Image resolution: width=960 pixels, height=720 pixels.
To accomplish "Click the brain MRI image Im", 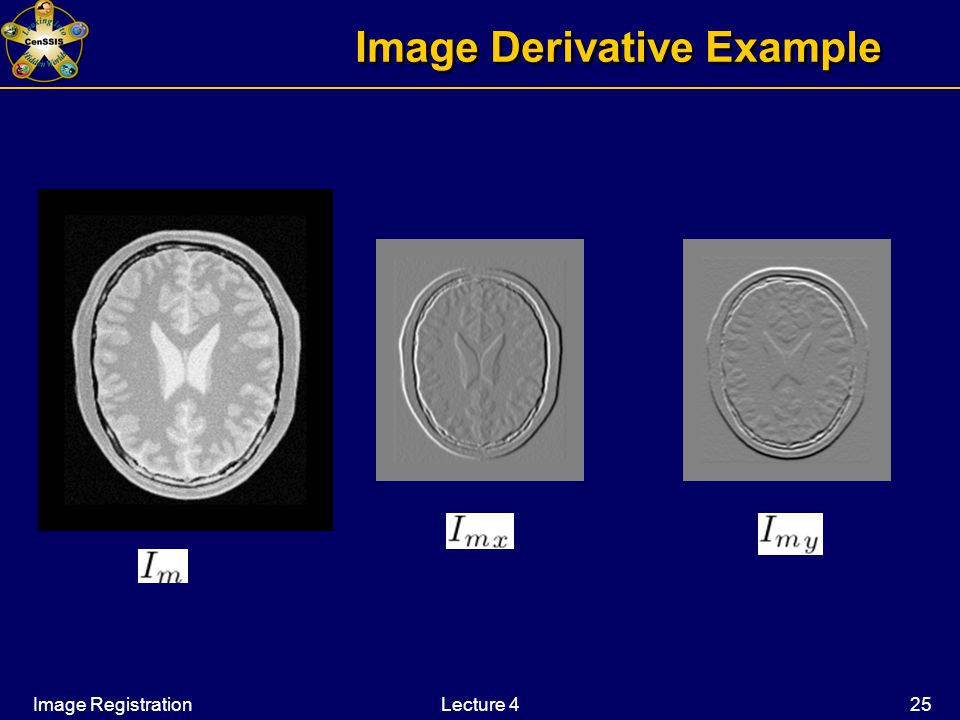I will point(186,360).
